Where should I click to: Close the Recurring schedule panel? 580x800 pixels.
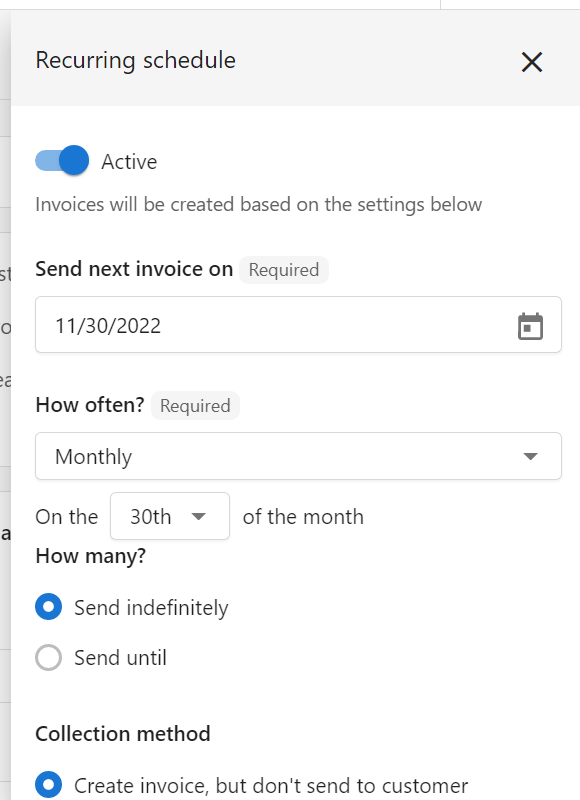click(532, 62)
